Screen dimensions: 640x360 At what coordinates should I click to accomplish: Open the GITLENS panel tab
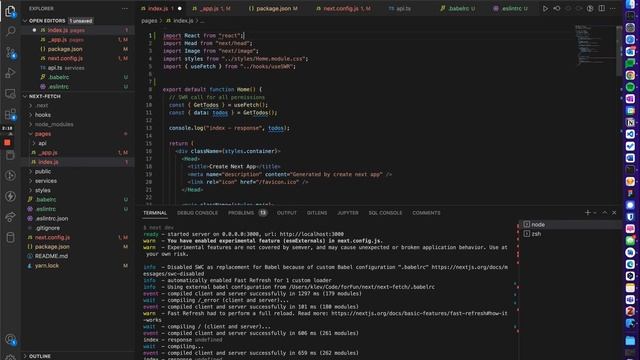tap(317, 213)
